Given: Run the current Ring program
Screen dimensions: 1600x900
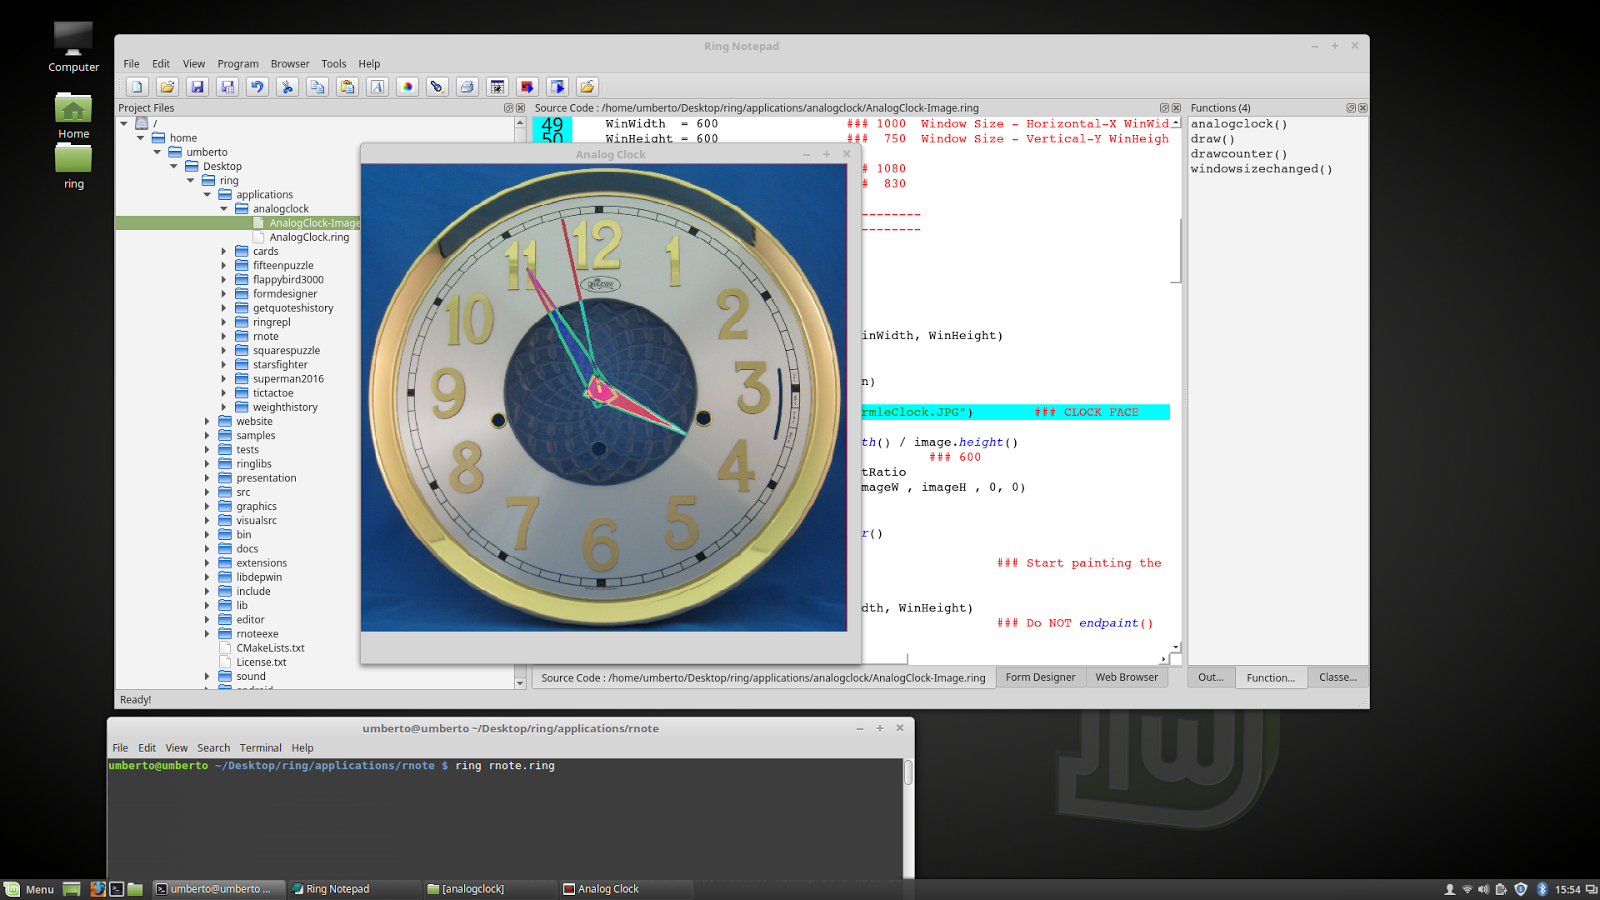Looking at the screenshot, I should click(x=527, y=86).
